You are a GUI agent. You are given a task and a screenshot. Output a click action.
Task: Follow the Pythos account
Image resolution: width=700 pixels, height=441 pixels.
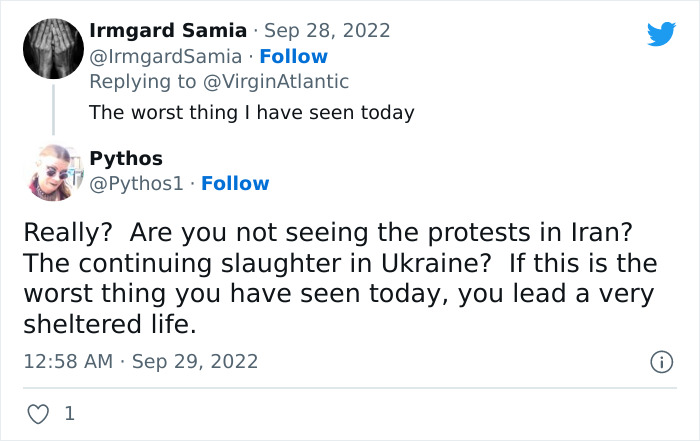(235, 183)
